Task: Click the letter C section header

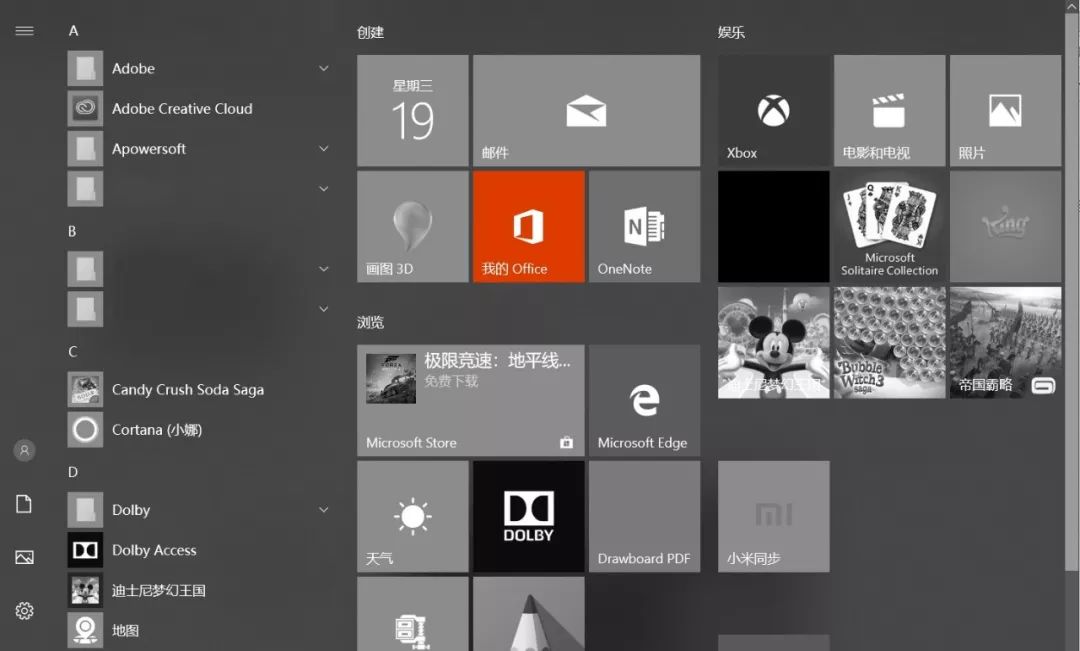Action: [x=73, y=352]
